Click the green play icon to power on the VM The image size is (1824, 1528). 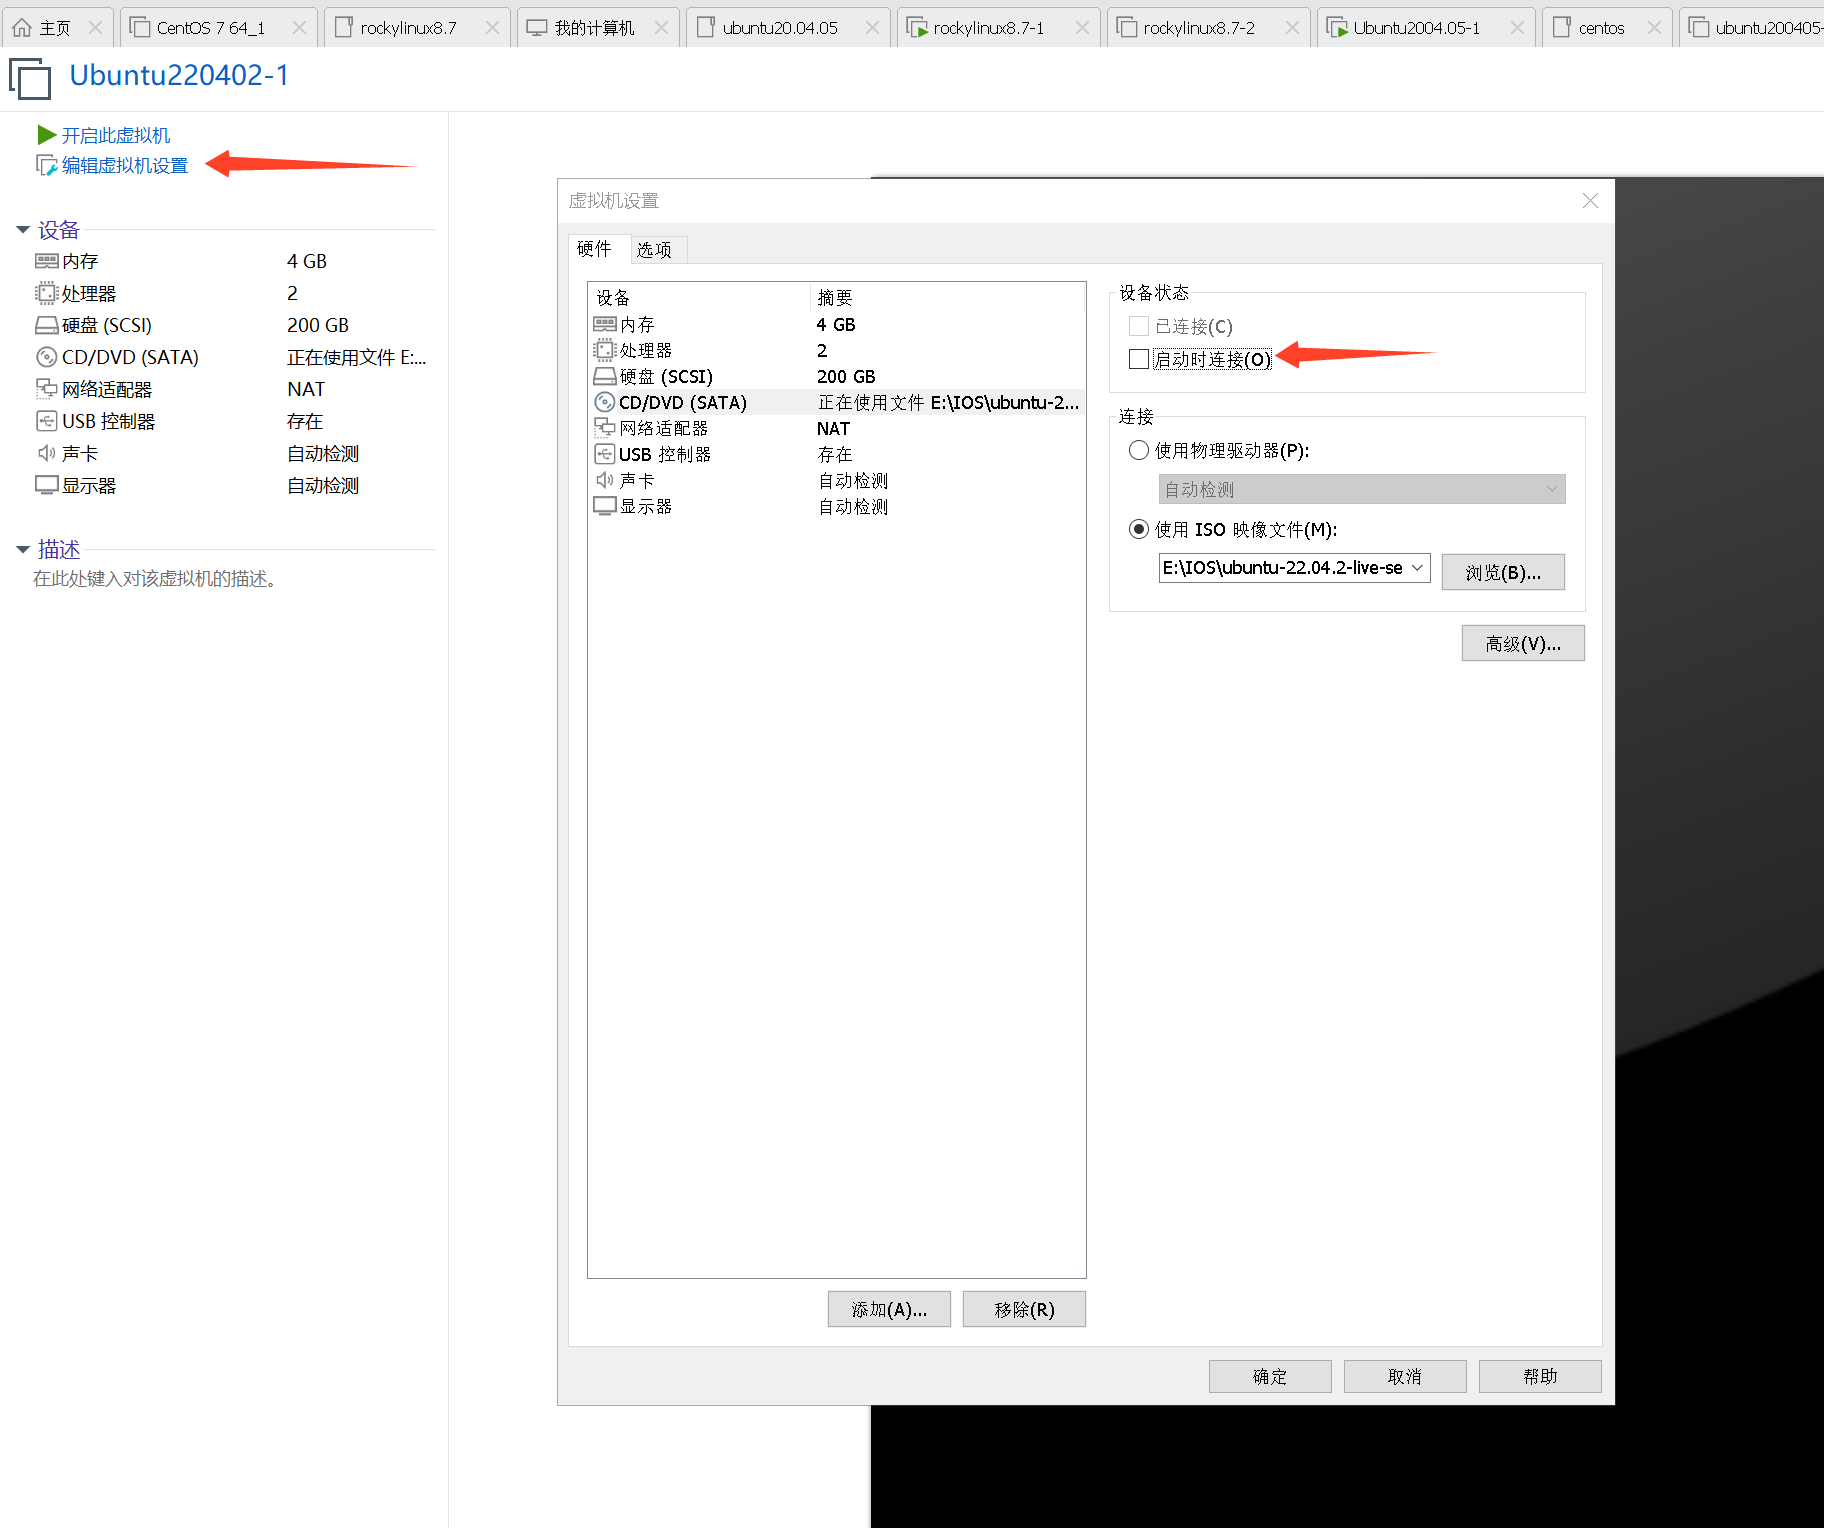pyautogui.click(x=46, y=134)
